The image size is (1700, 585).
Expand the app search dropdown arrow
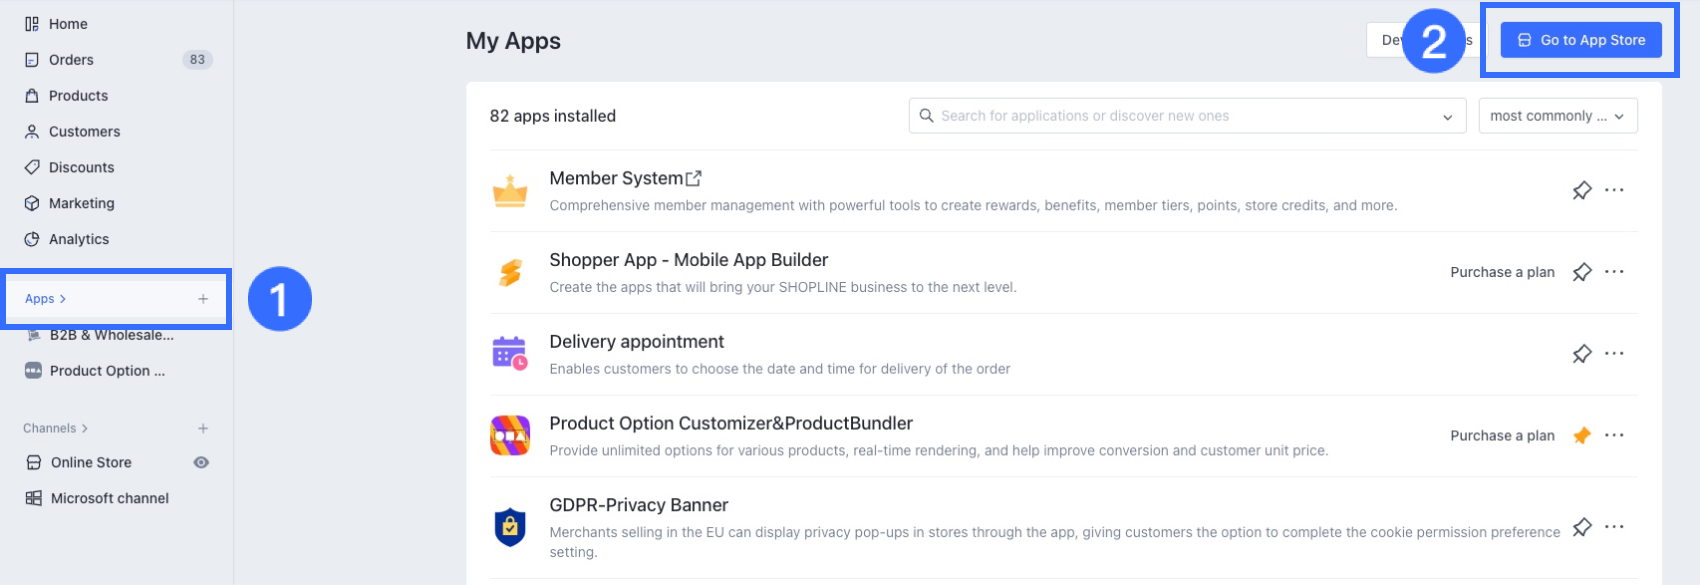click(x=1447, y=117)
